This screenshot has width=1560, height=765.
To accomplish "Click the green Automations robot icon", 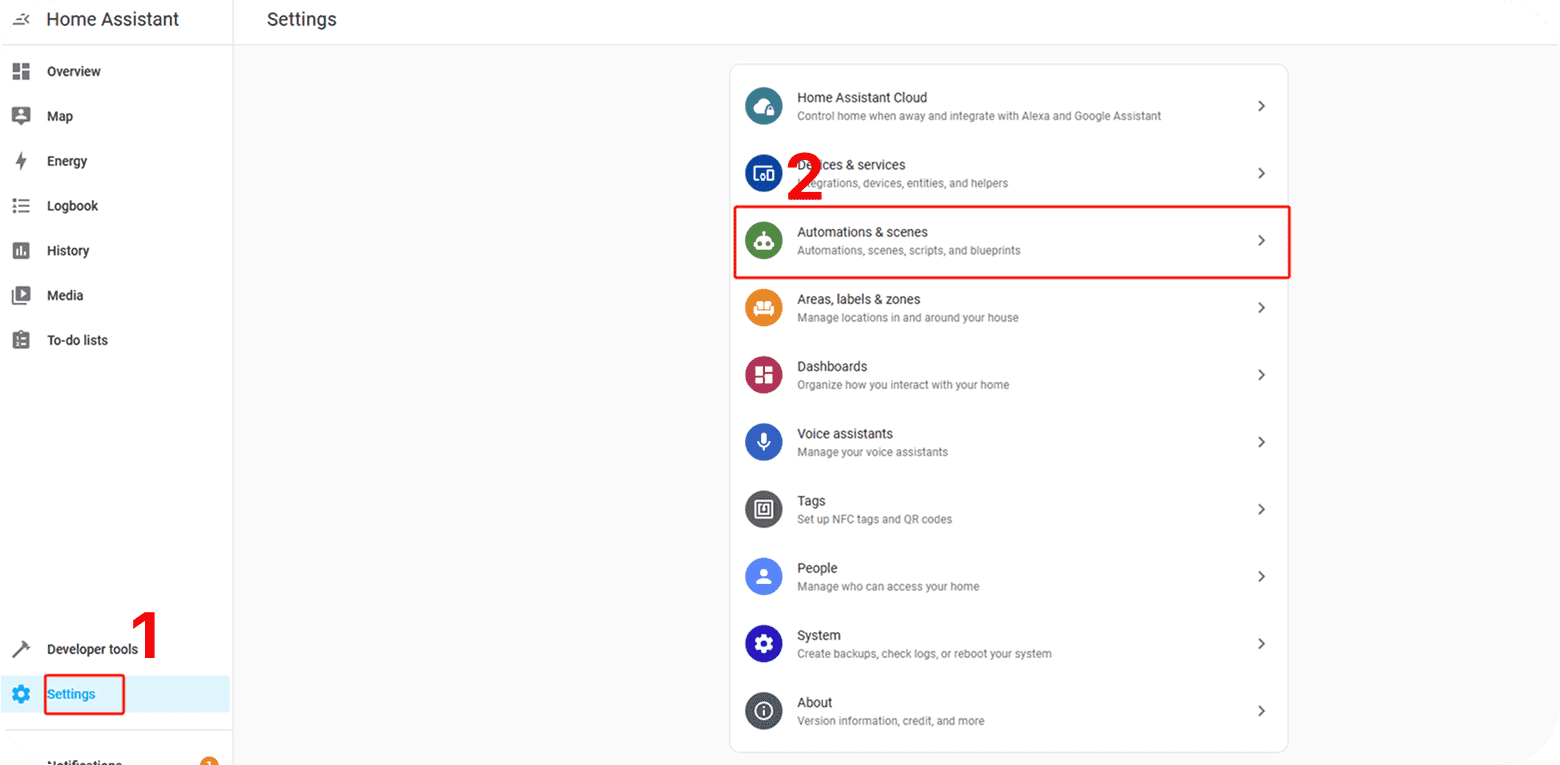I will point(763,241).
